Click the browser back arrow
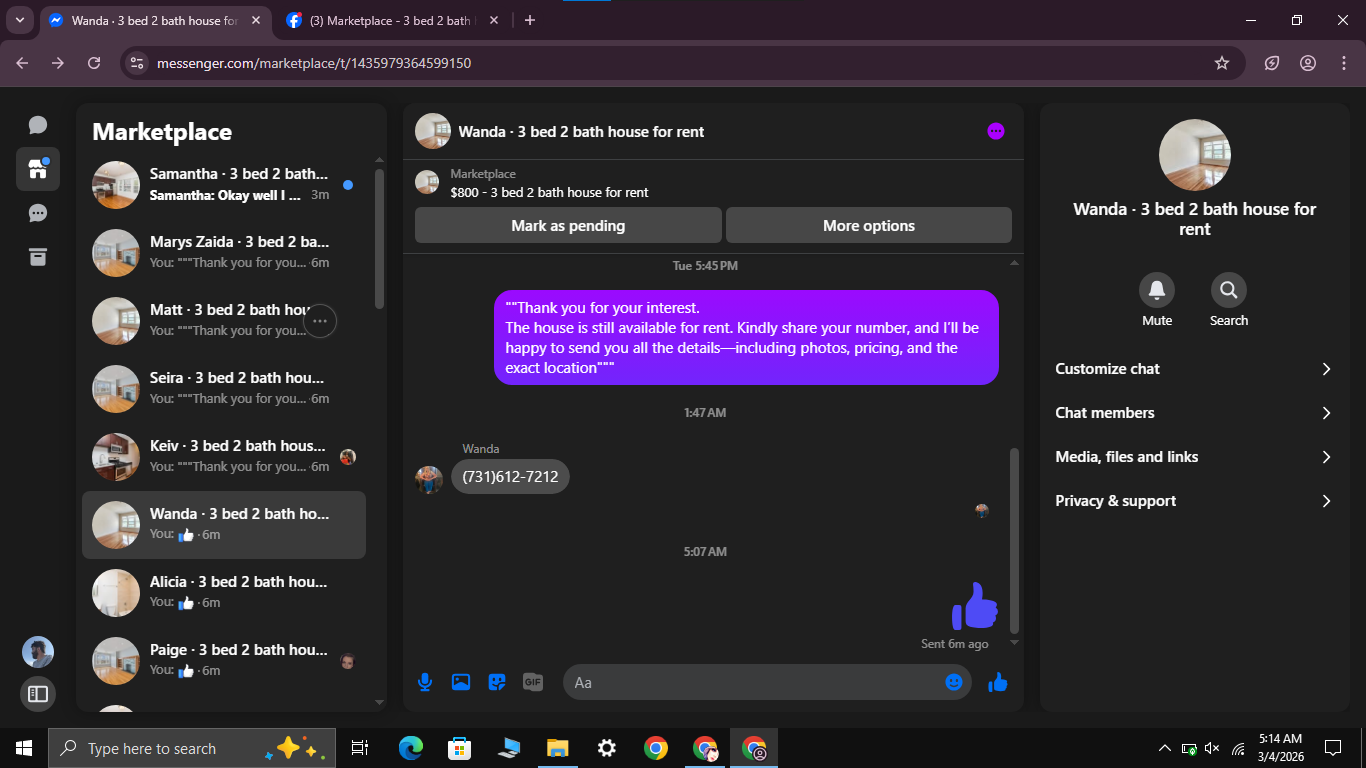The width and height of the screenshot is (1366, 768). [22, 63]
